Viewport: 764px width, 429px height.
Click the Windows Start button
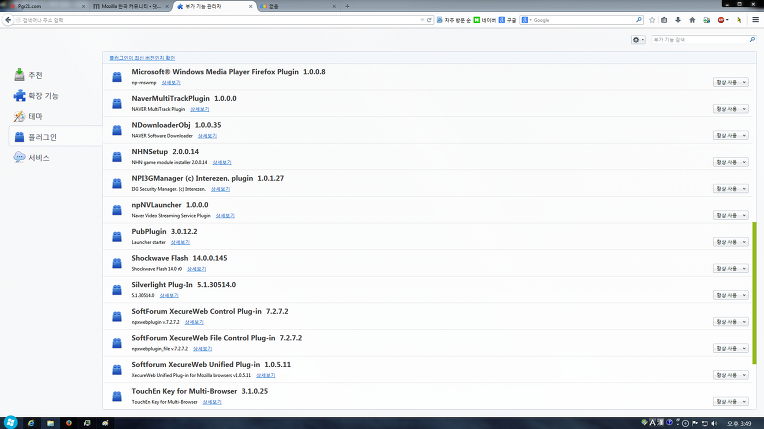click(11, 421)
